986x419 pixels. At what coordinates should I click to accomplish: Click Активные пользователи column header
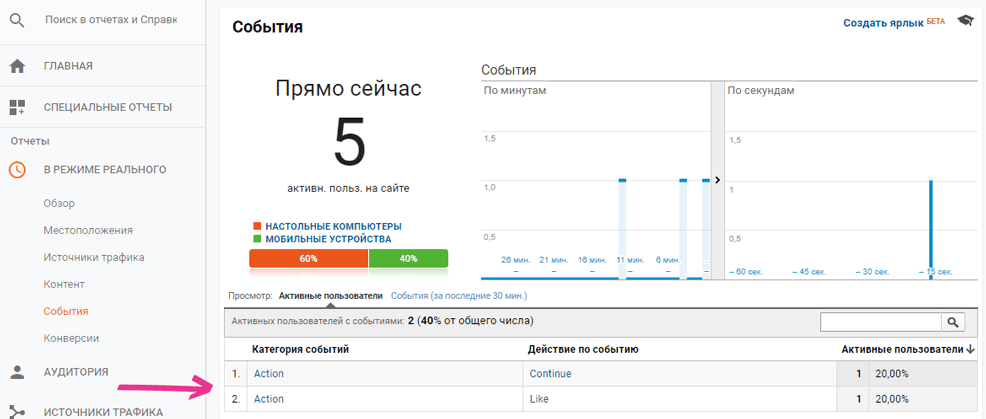tap(902, 349)
